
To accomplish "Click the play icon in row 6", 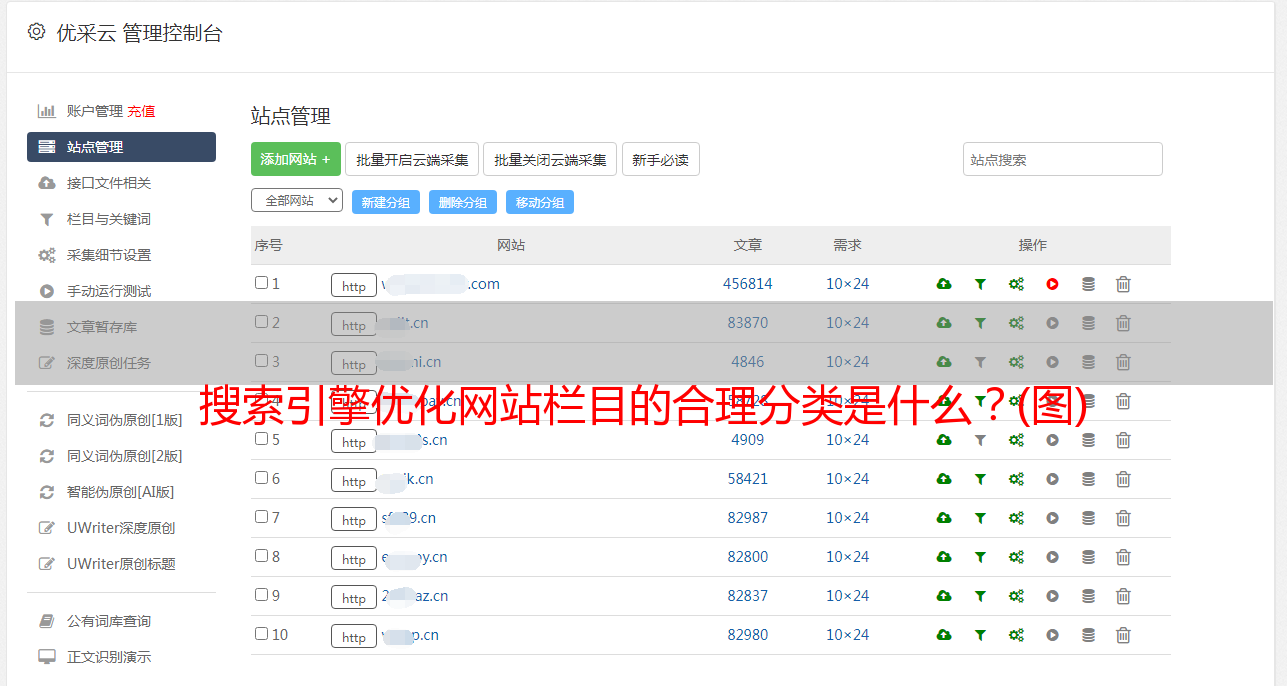I will [x=1052, y=479].
